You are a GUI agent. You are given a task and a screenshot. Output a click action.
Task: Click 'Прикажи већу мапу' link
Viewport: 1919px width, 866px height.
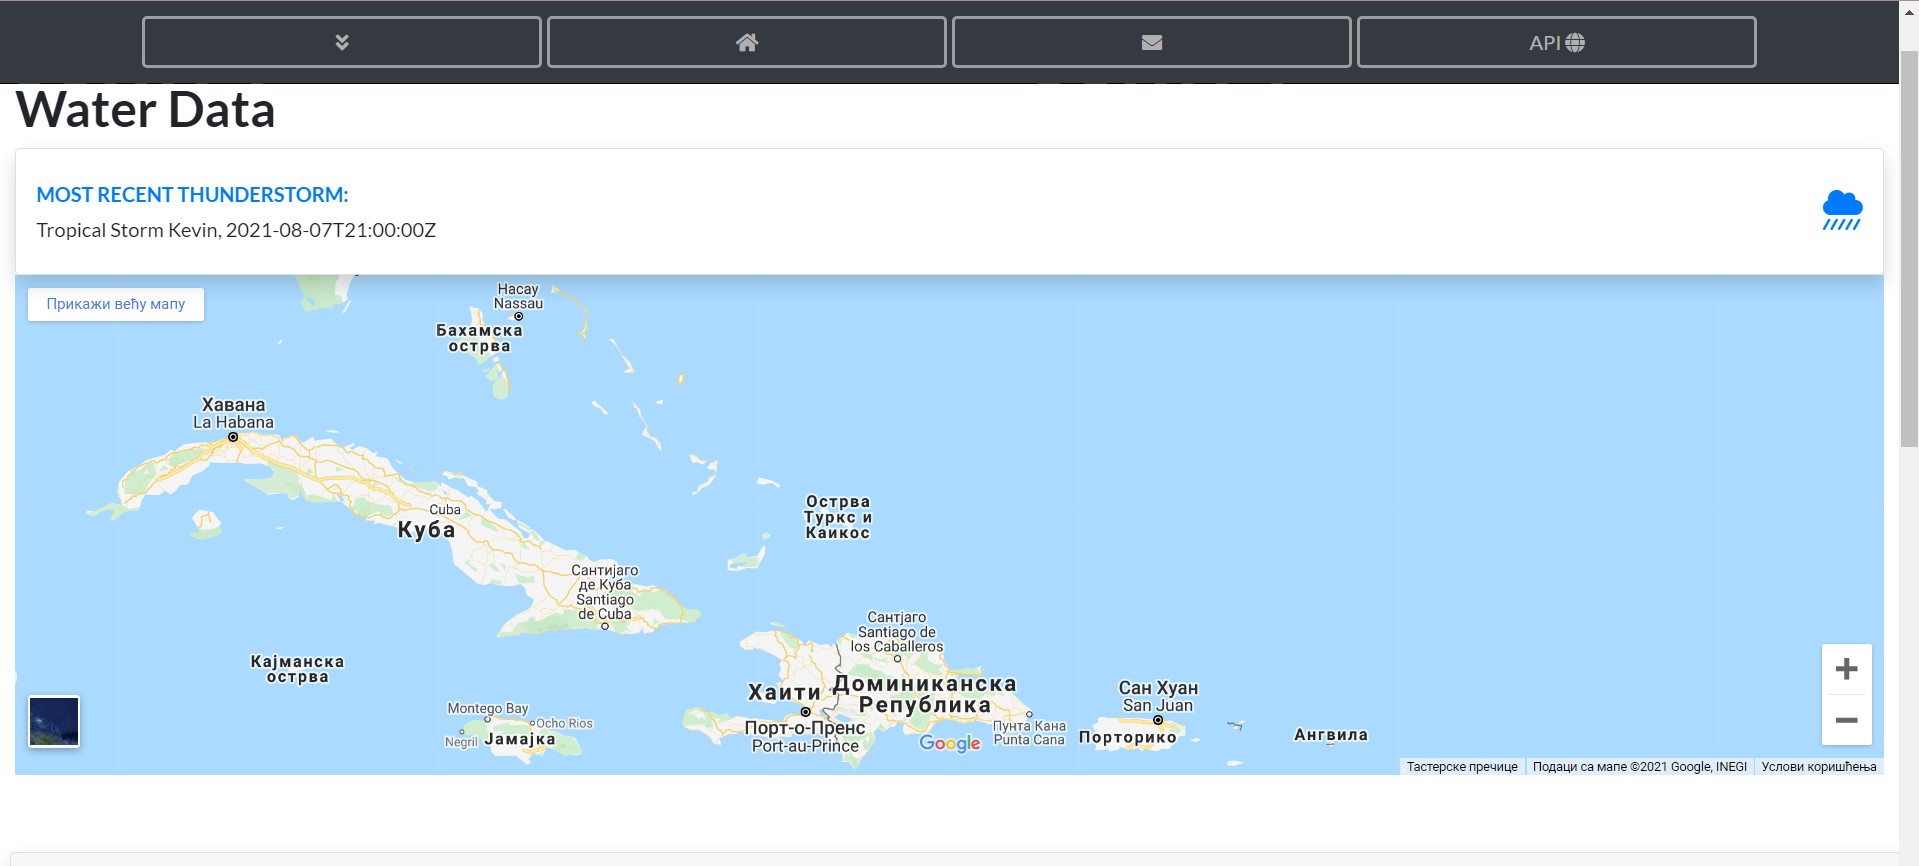pos(116,304)
